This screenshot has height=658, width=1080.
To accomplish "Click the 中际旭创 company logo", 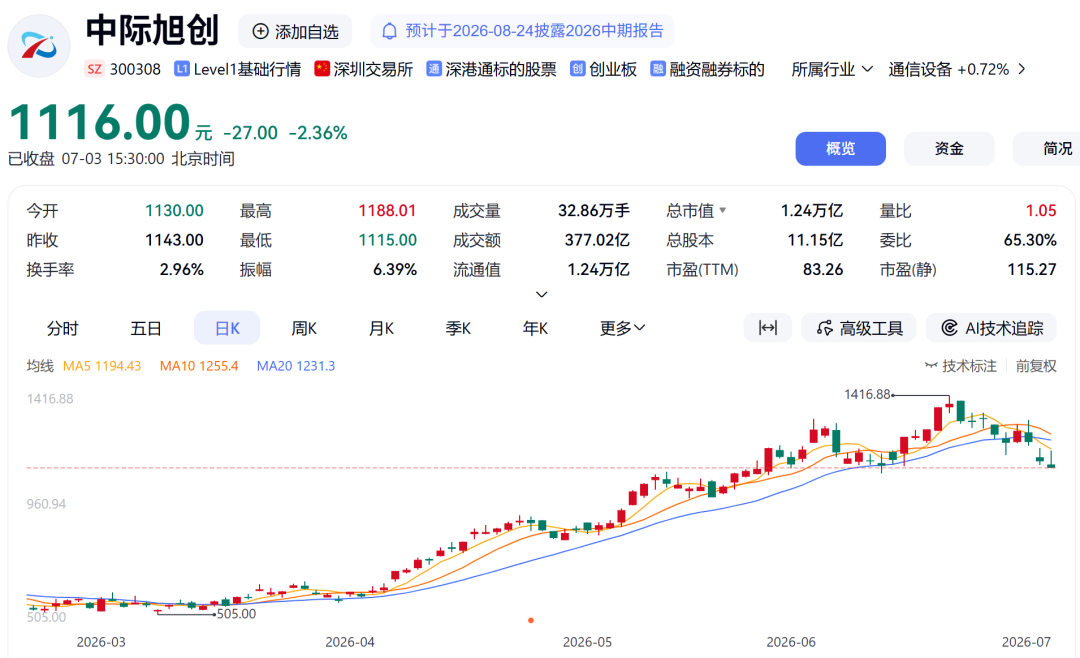I will [x=39, y=45].
